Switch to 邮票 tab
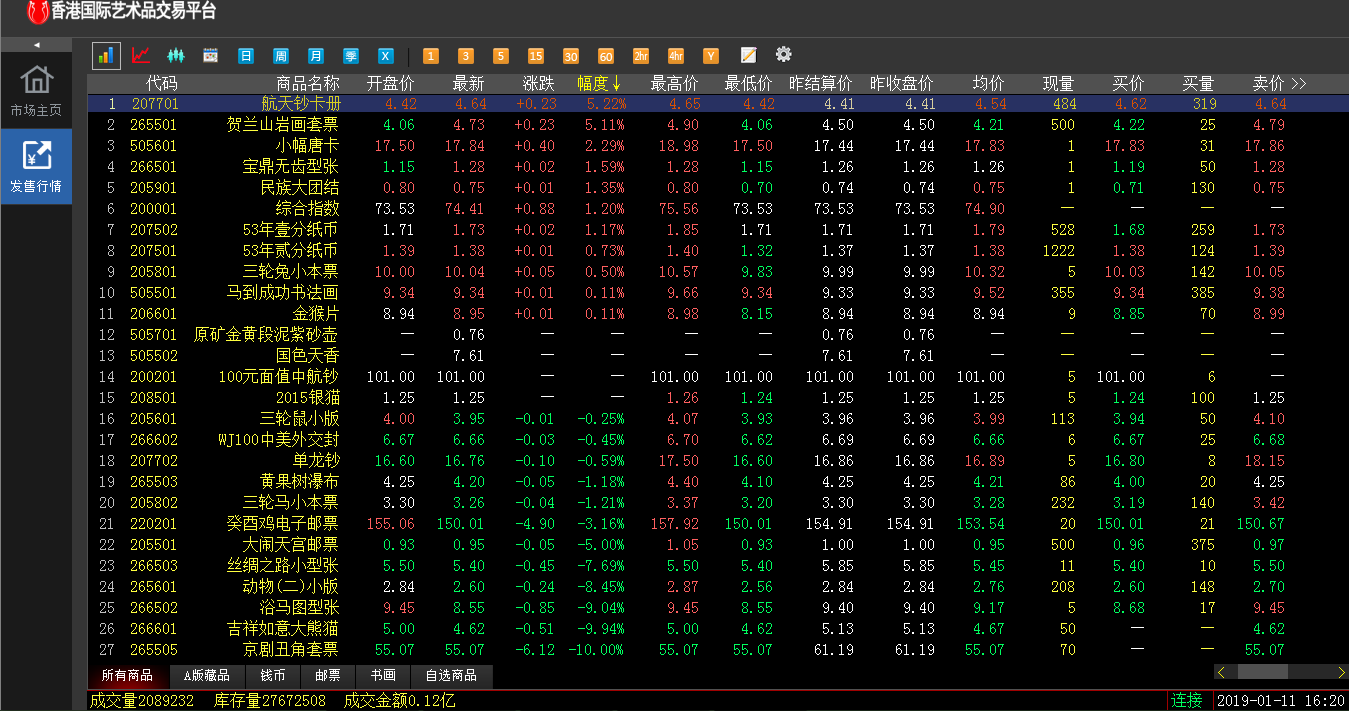 328,676
